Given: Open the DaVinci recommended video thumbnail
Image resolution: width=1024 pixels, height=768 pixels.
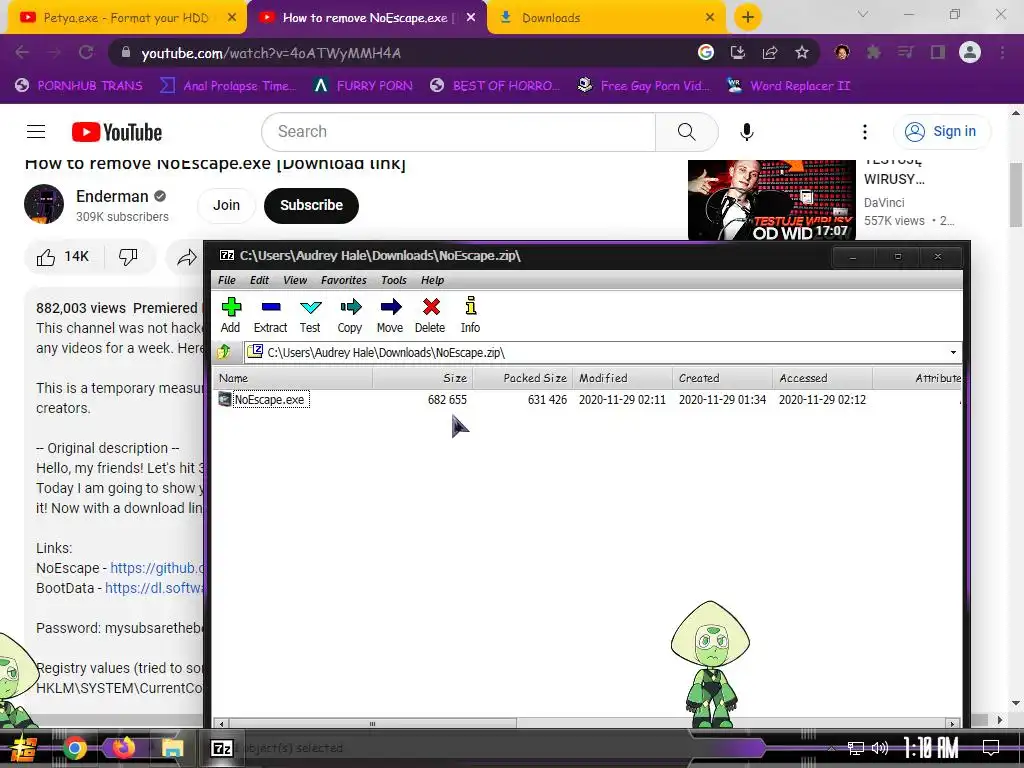Looking at the screenshot, I should (x=771, y=200).
